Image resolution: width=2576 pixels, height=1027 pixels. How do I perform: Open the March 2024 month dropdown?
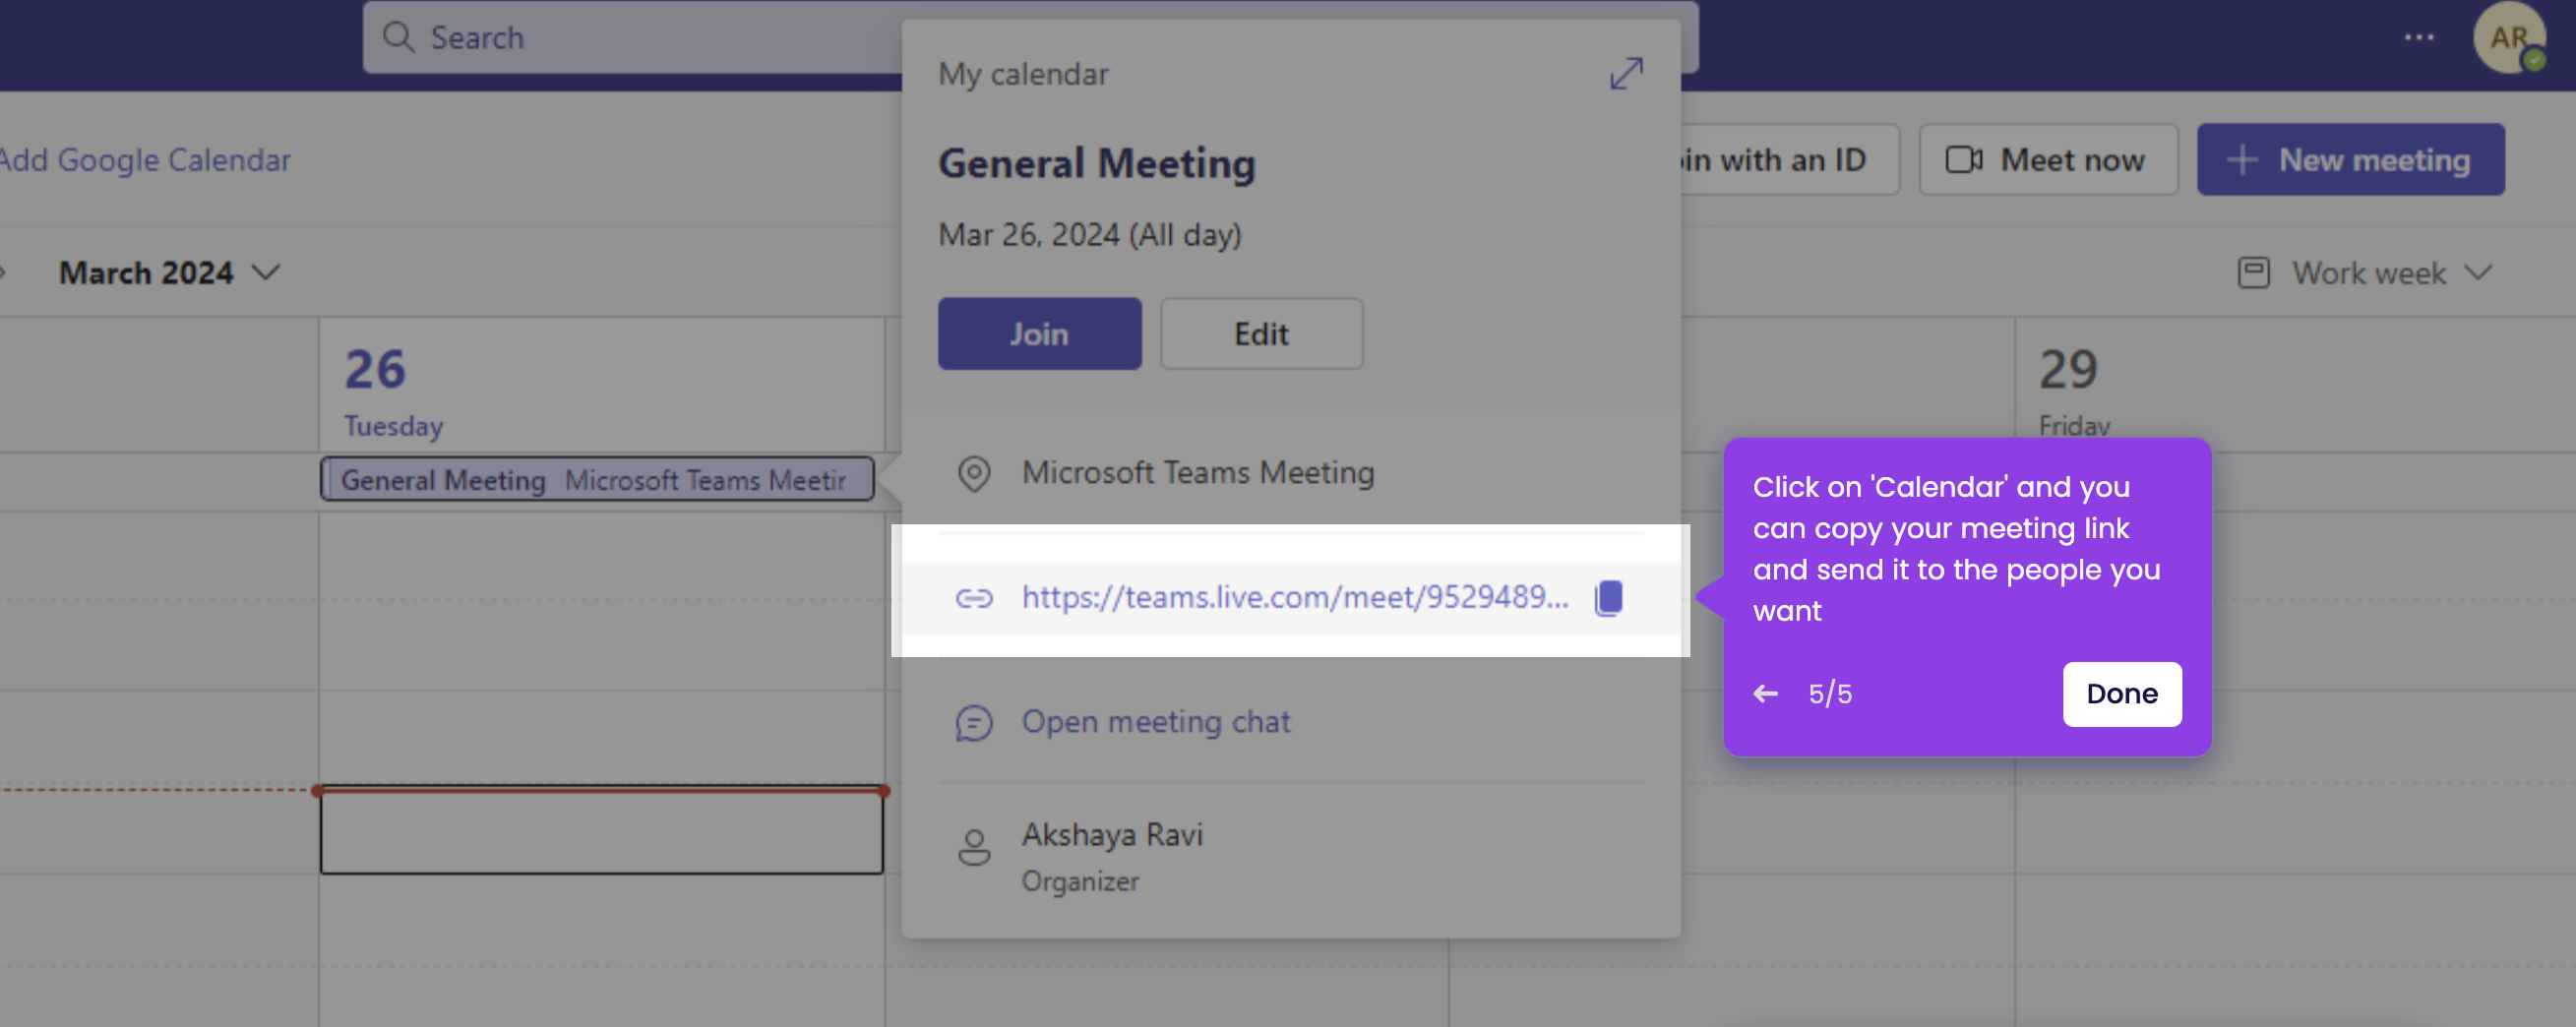(266, 272)
